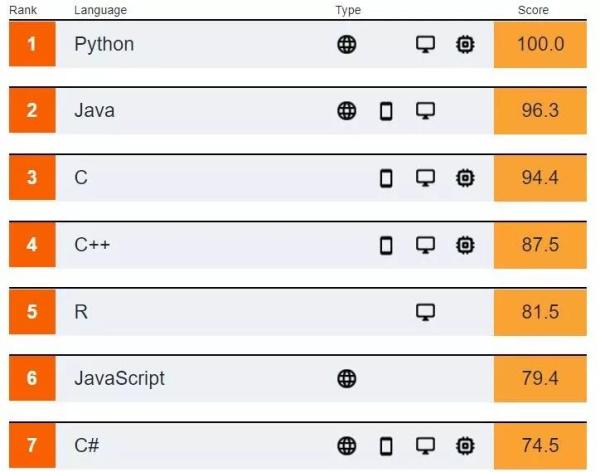600x472 pixels.
Task: Select the Python language name
Action: click(104, 44)
